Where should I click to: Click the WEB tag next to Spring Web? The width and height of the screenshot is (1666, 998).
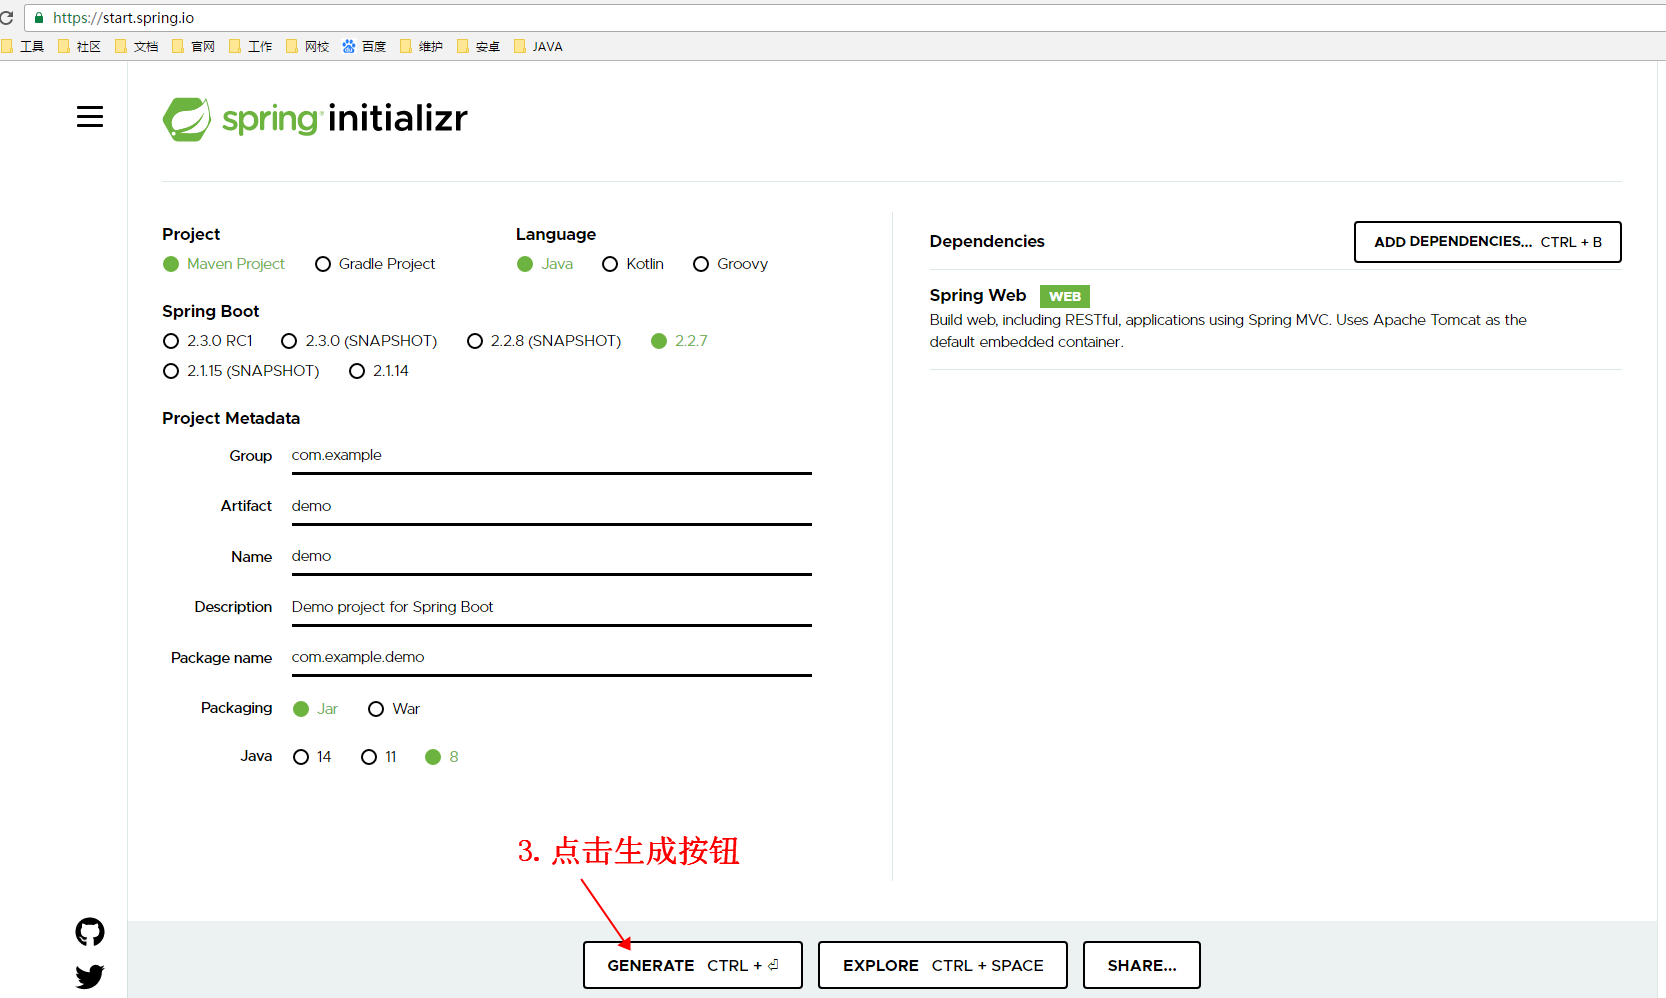(x=1064, y=296)
